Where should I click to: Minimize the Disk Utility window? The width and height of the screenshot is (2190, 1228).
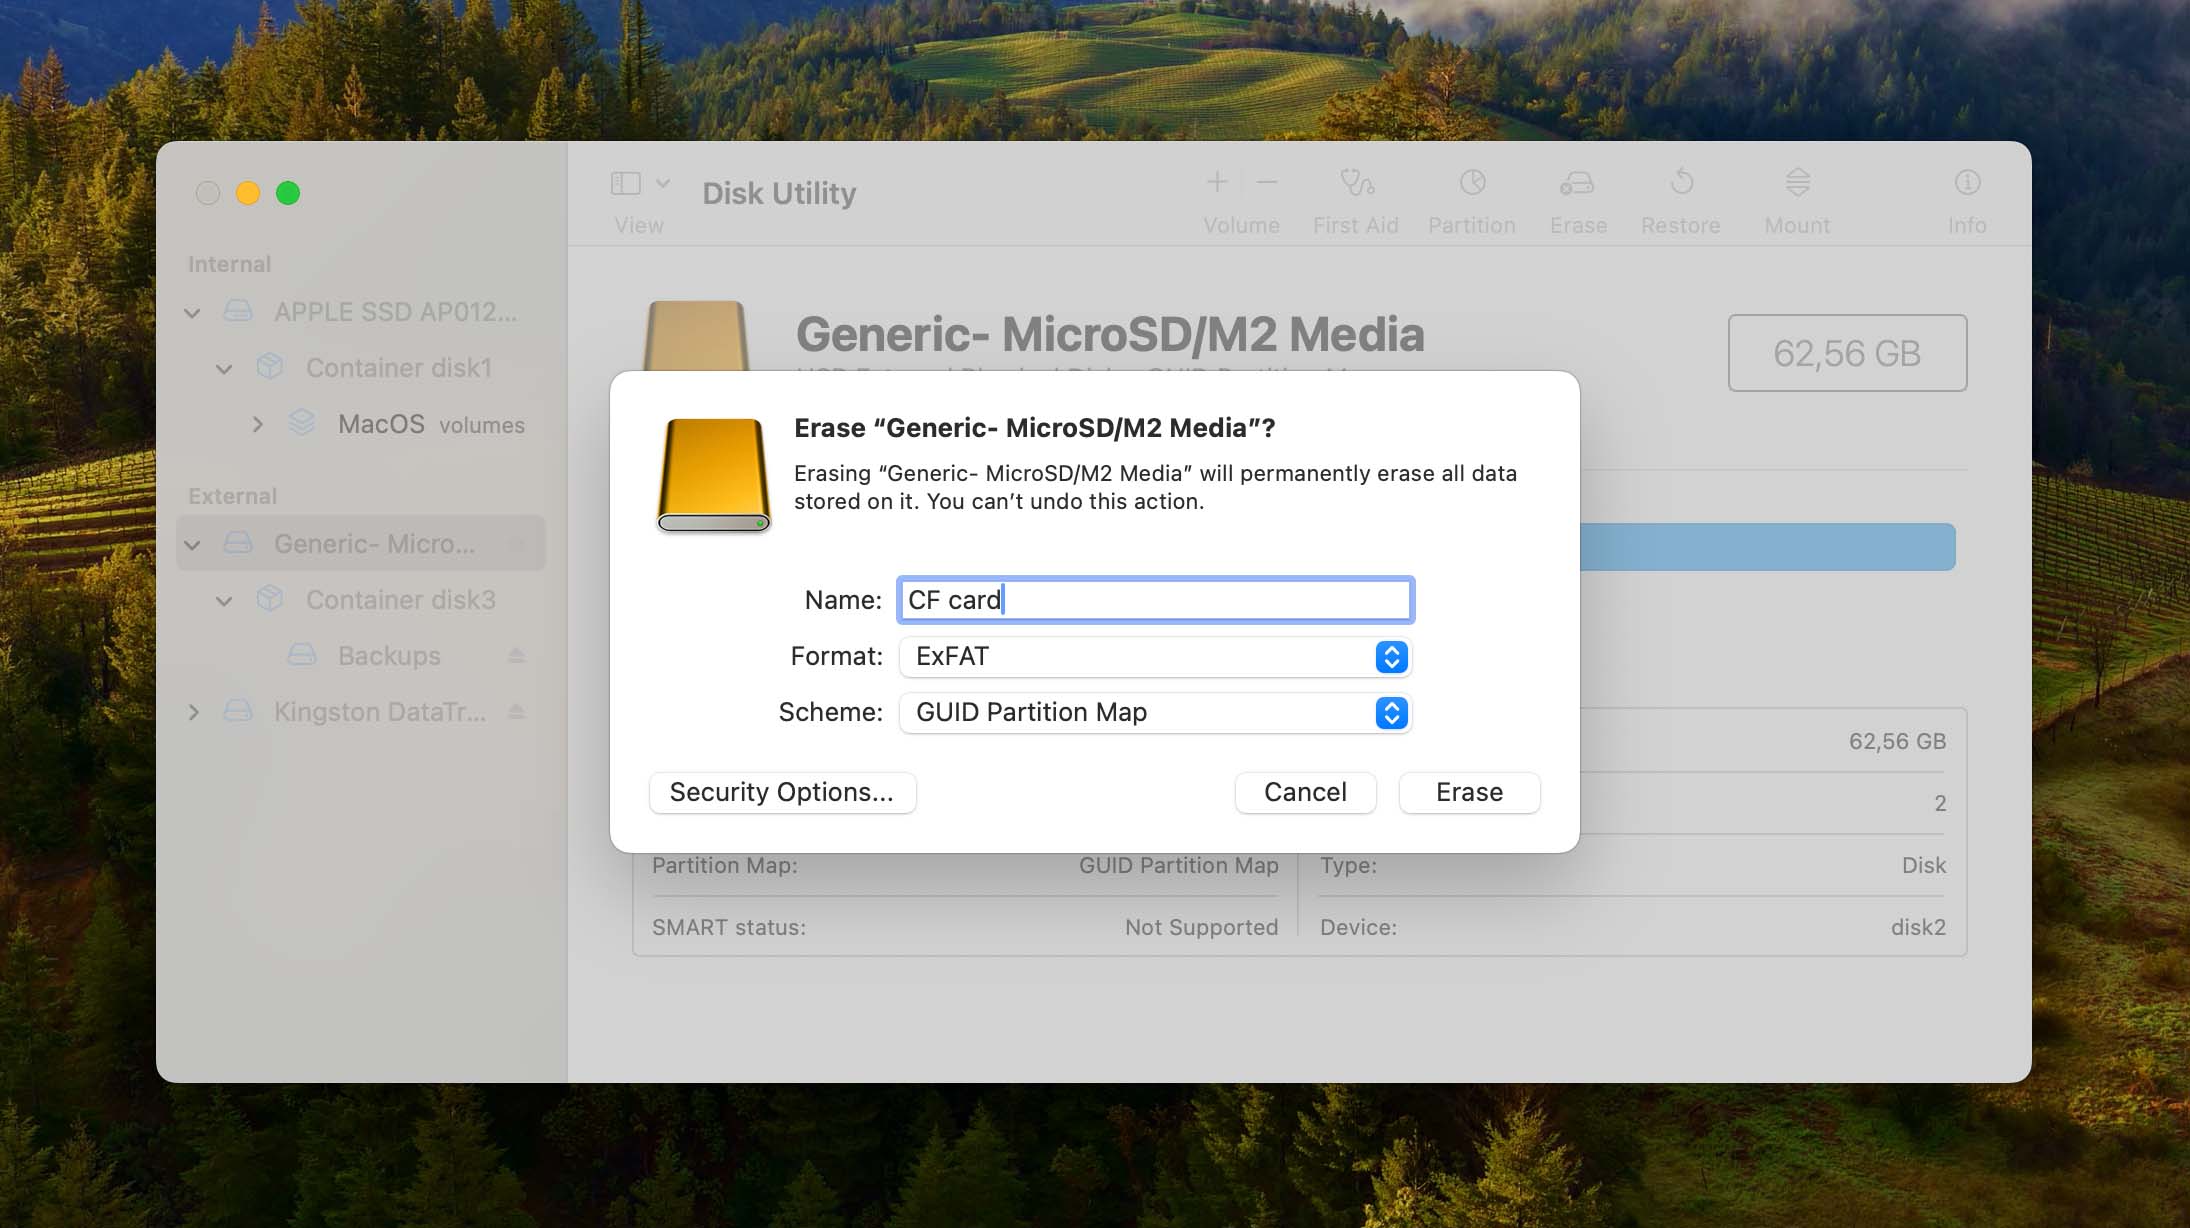point(248,193)
